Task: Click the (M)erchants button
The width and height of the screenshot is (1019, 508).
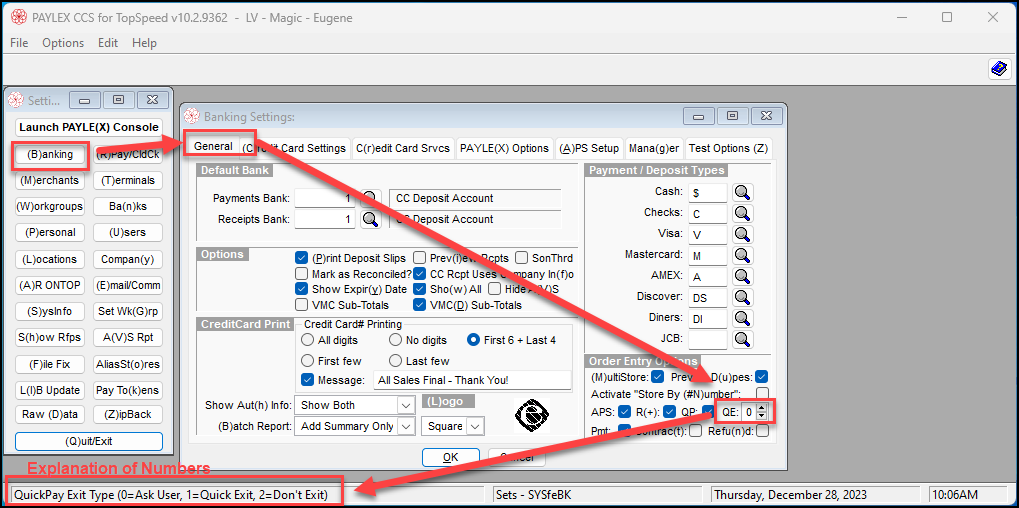Action: [49, 180]
